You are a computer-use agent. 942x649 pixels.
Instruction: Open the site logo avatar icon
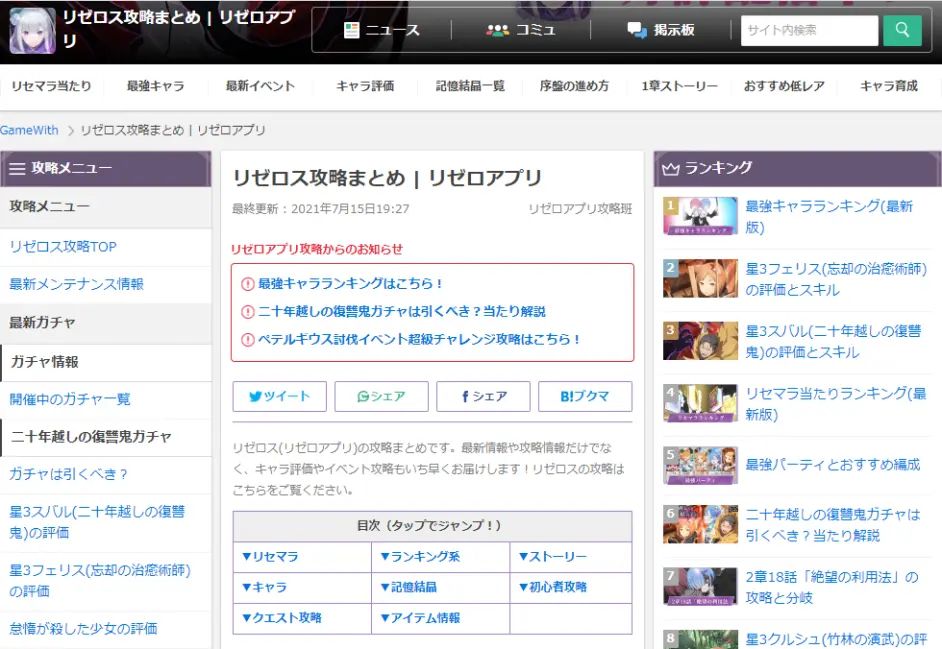point(32,30)
